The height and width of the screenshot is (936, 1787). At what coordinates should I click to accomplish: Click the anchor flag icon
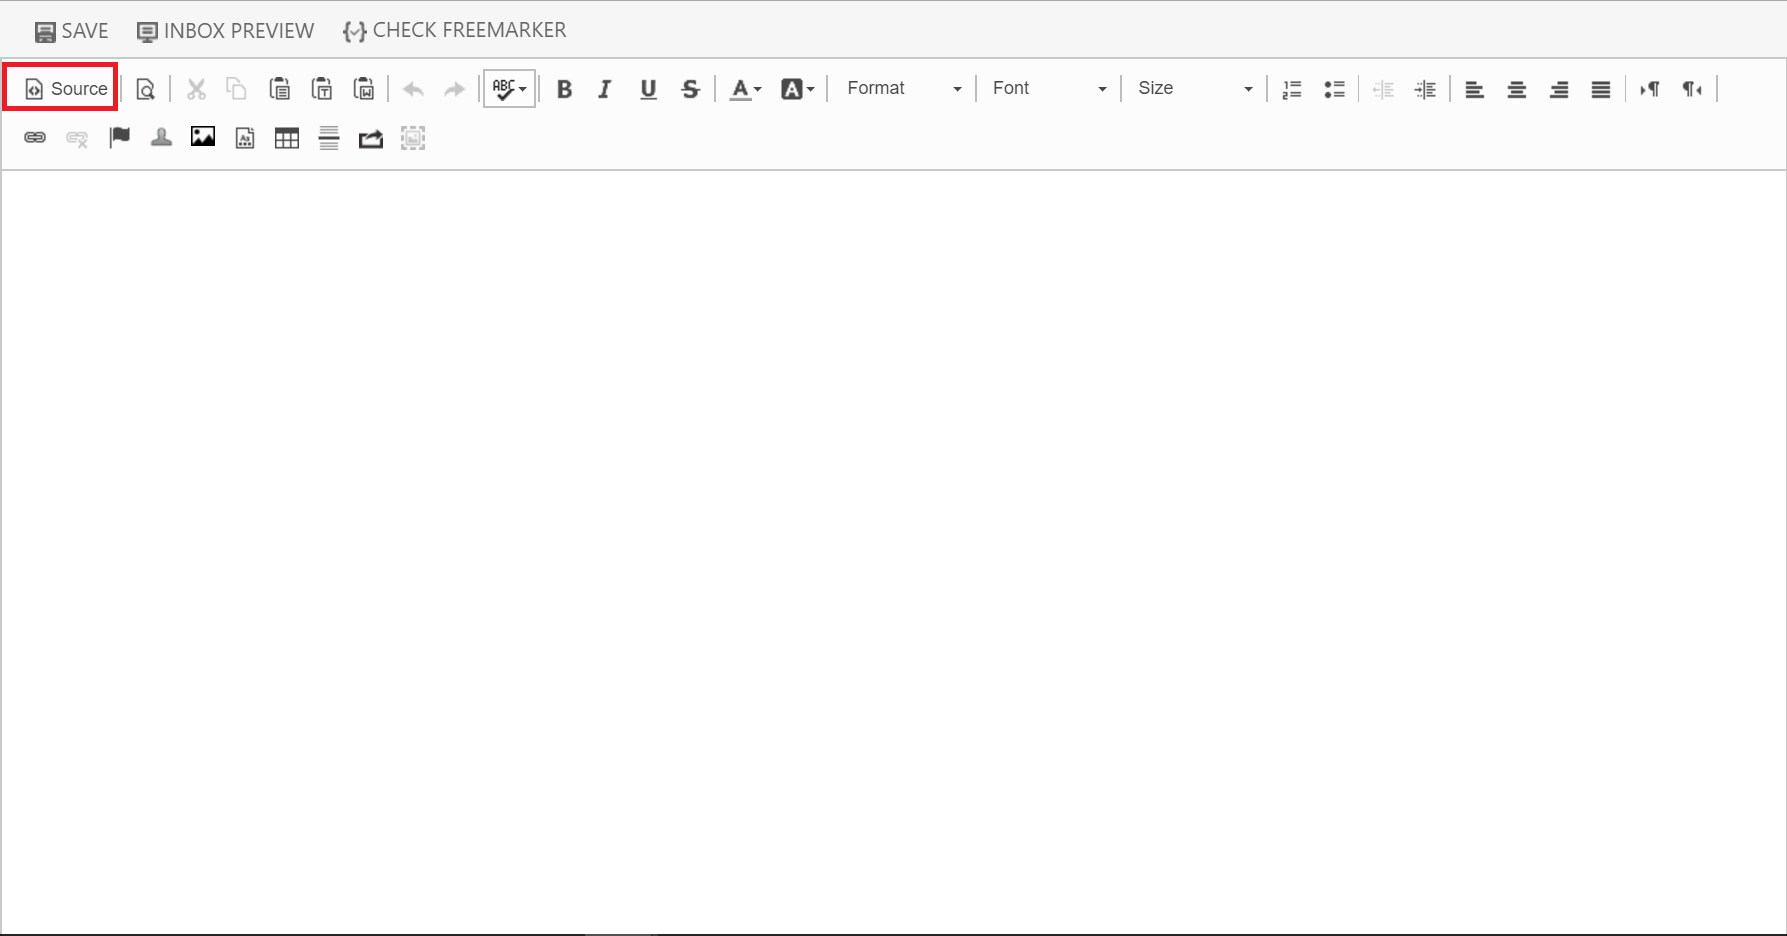point(120,138)
